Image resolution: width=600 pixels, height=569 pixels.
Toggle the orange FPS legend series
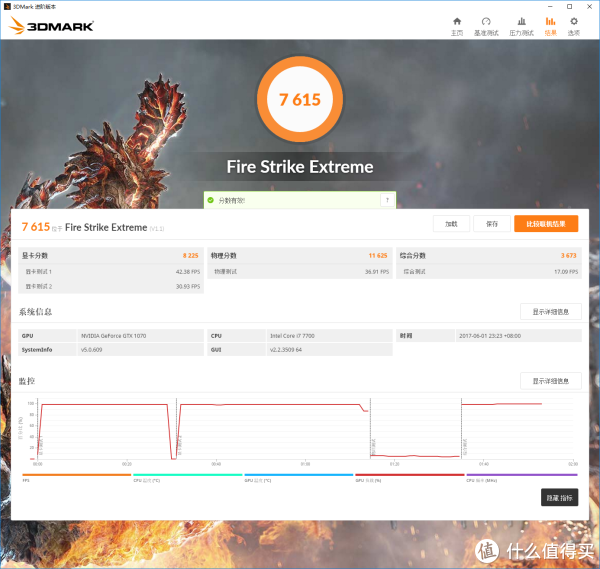coord(76,477)
